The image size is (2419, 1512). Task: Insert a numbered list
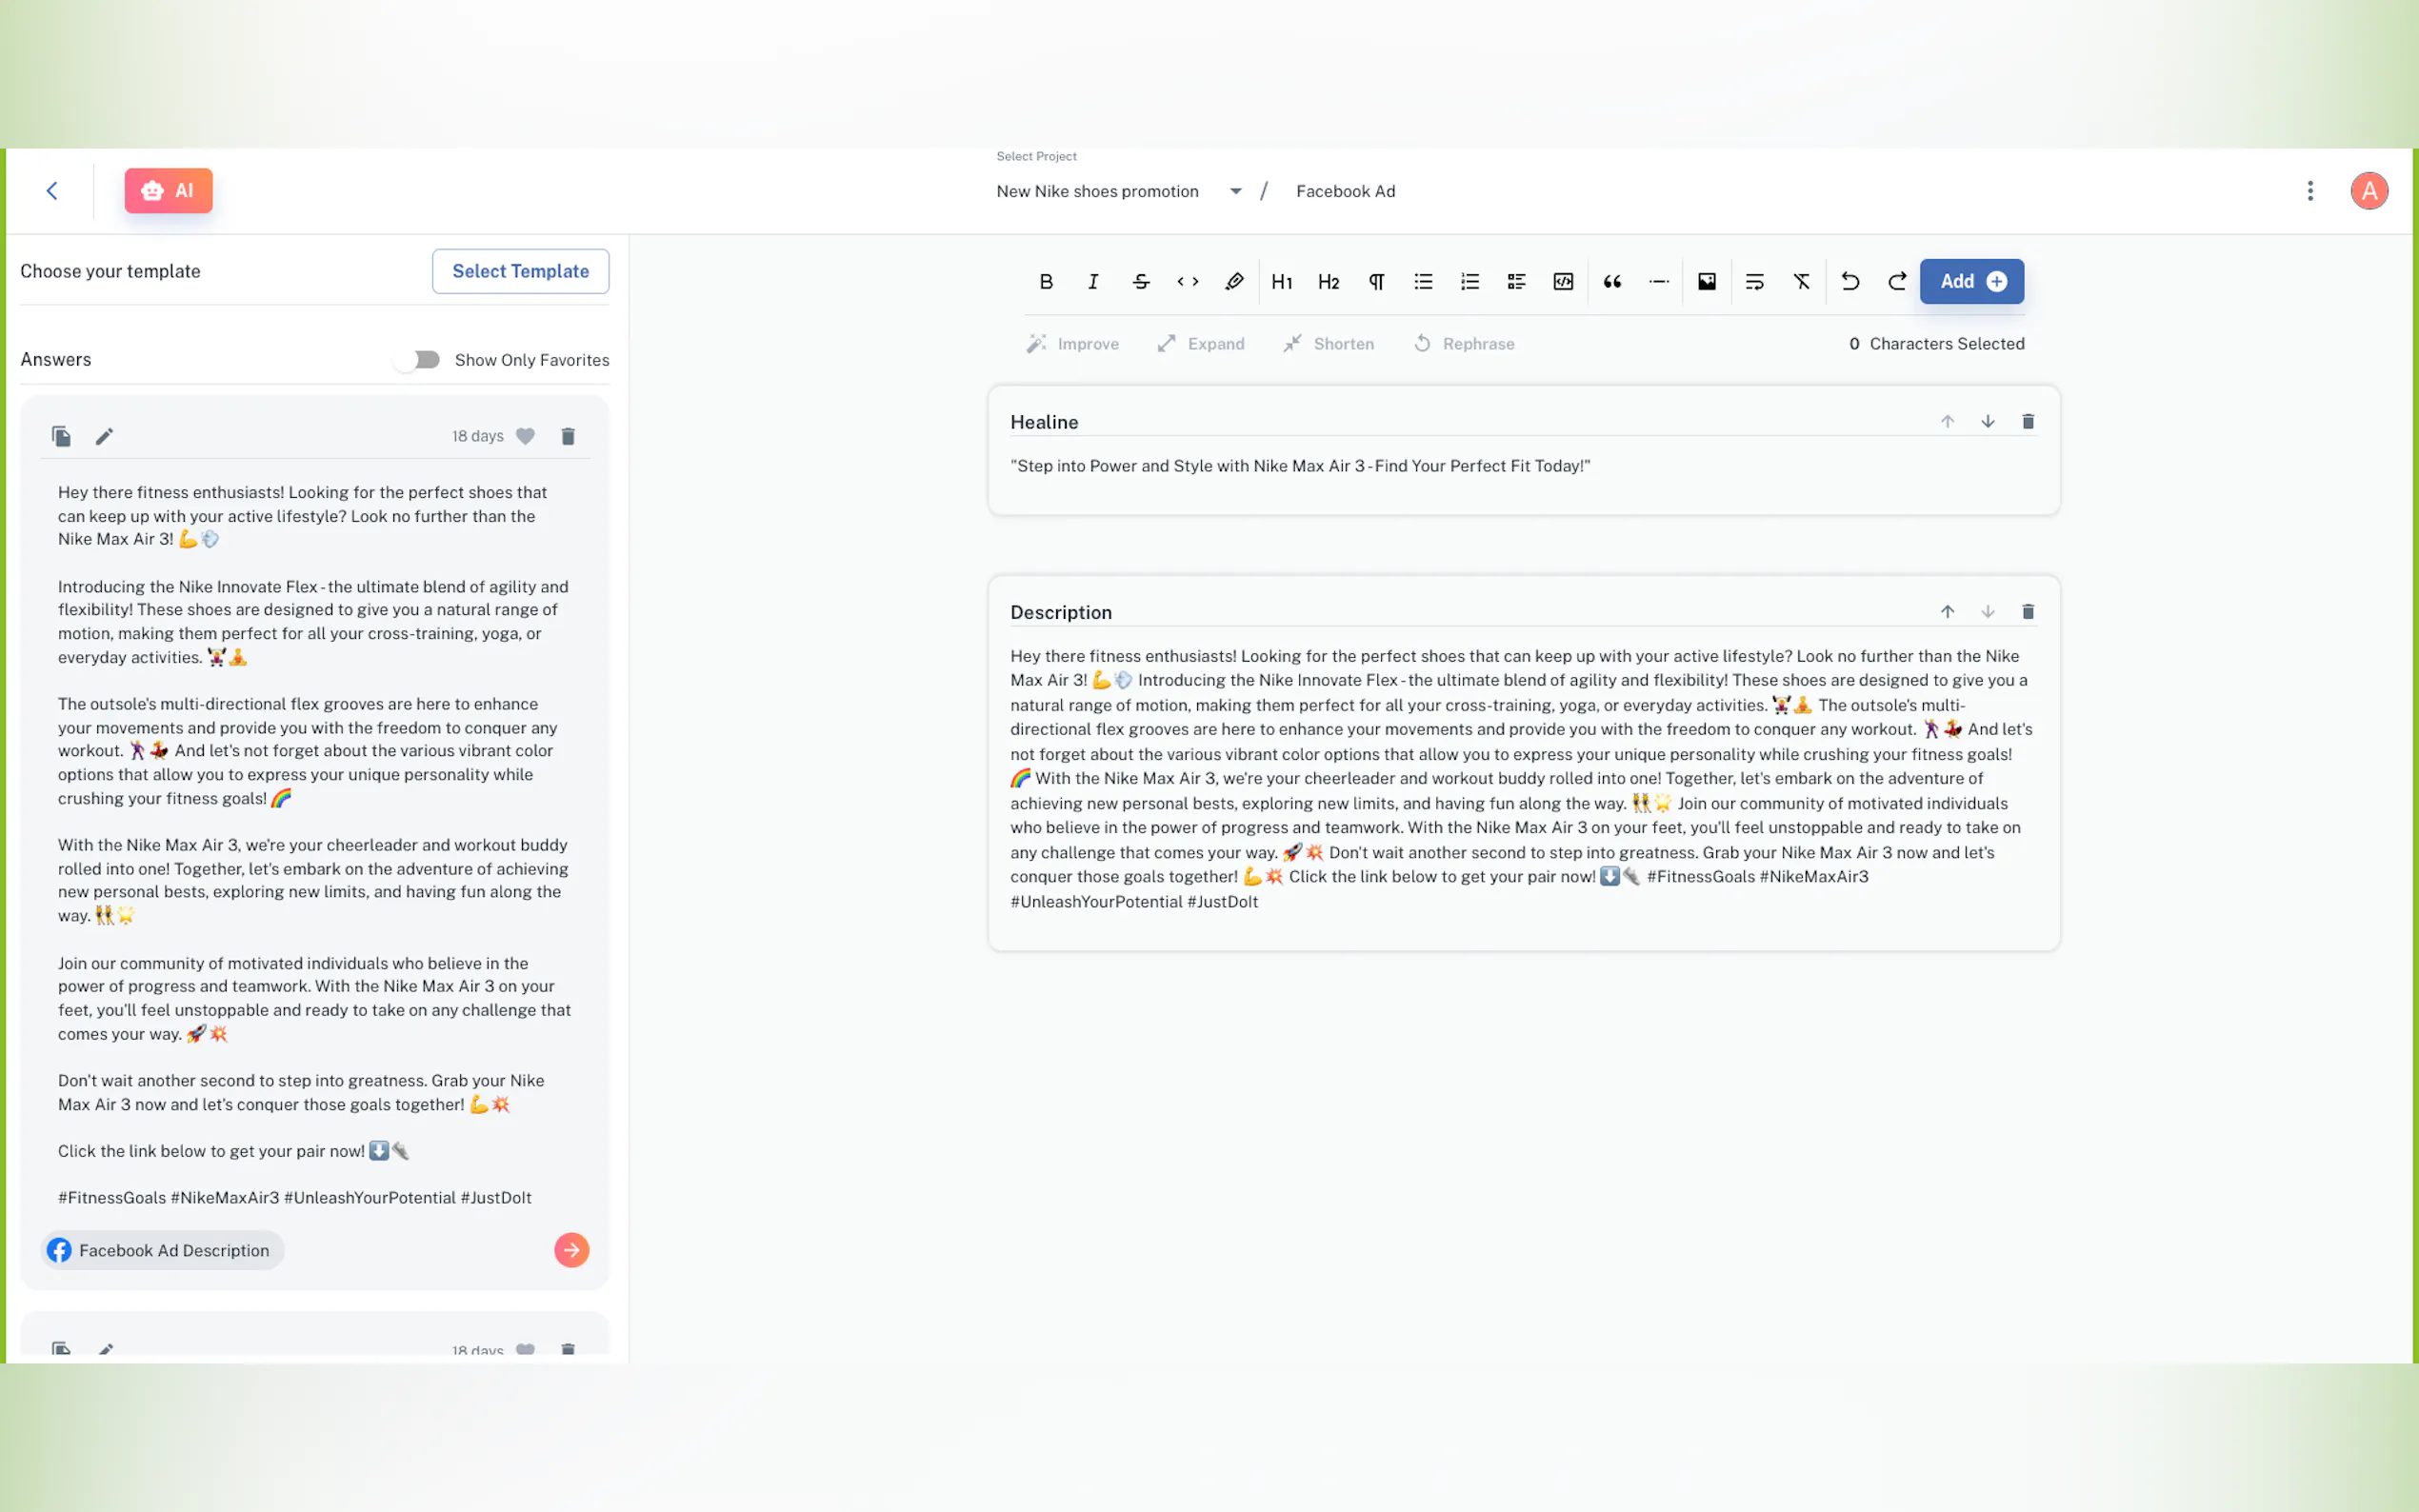tap(1470, 282)
